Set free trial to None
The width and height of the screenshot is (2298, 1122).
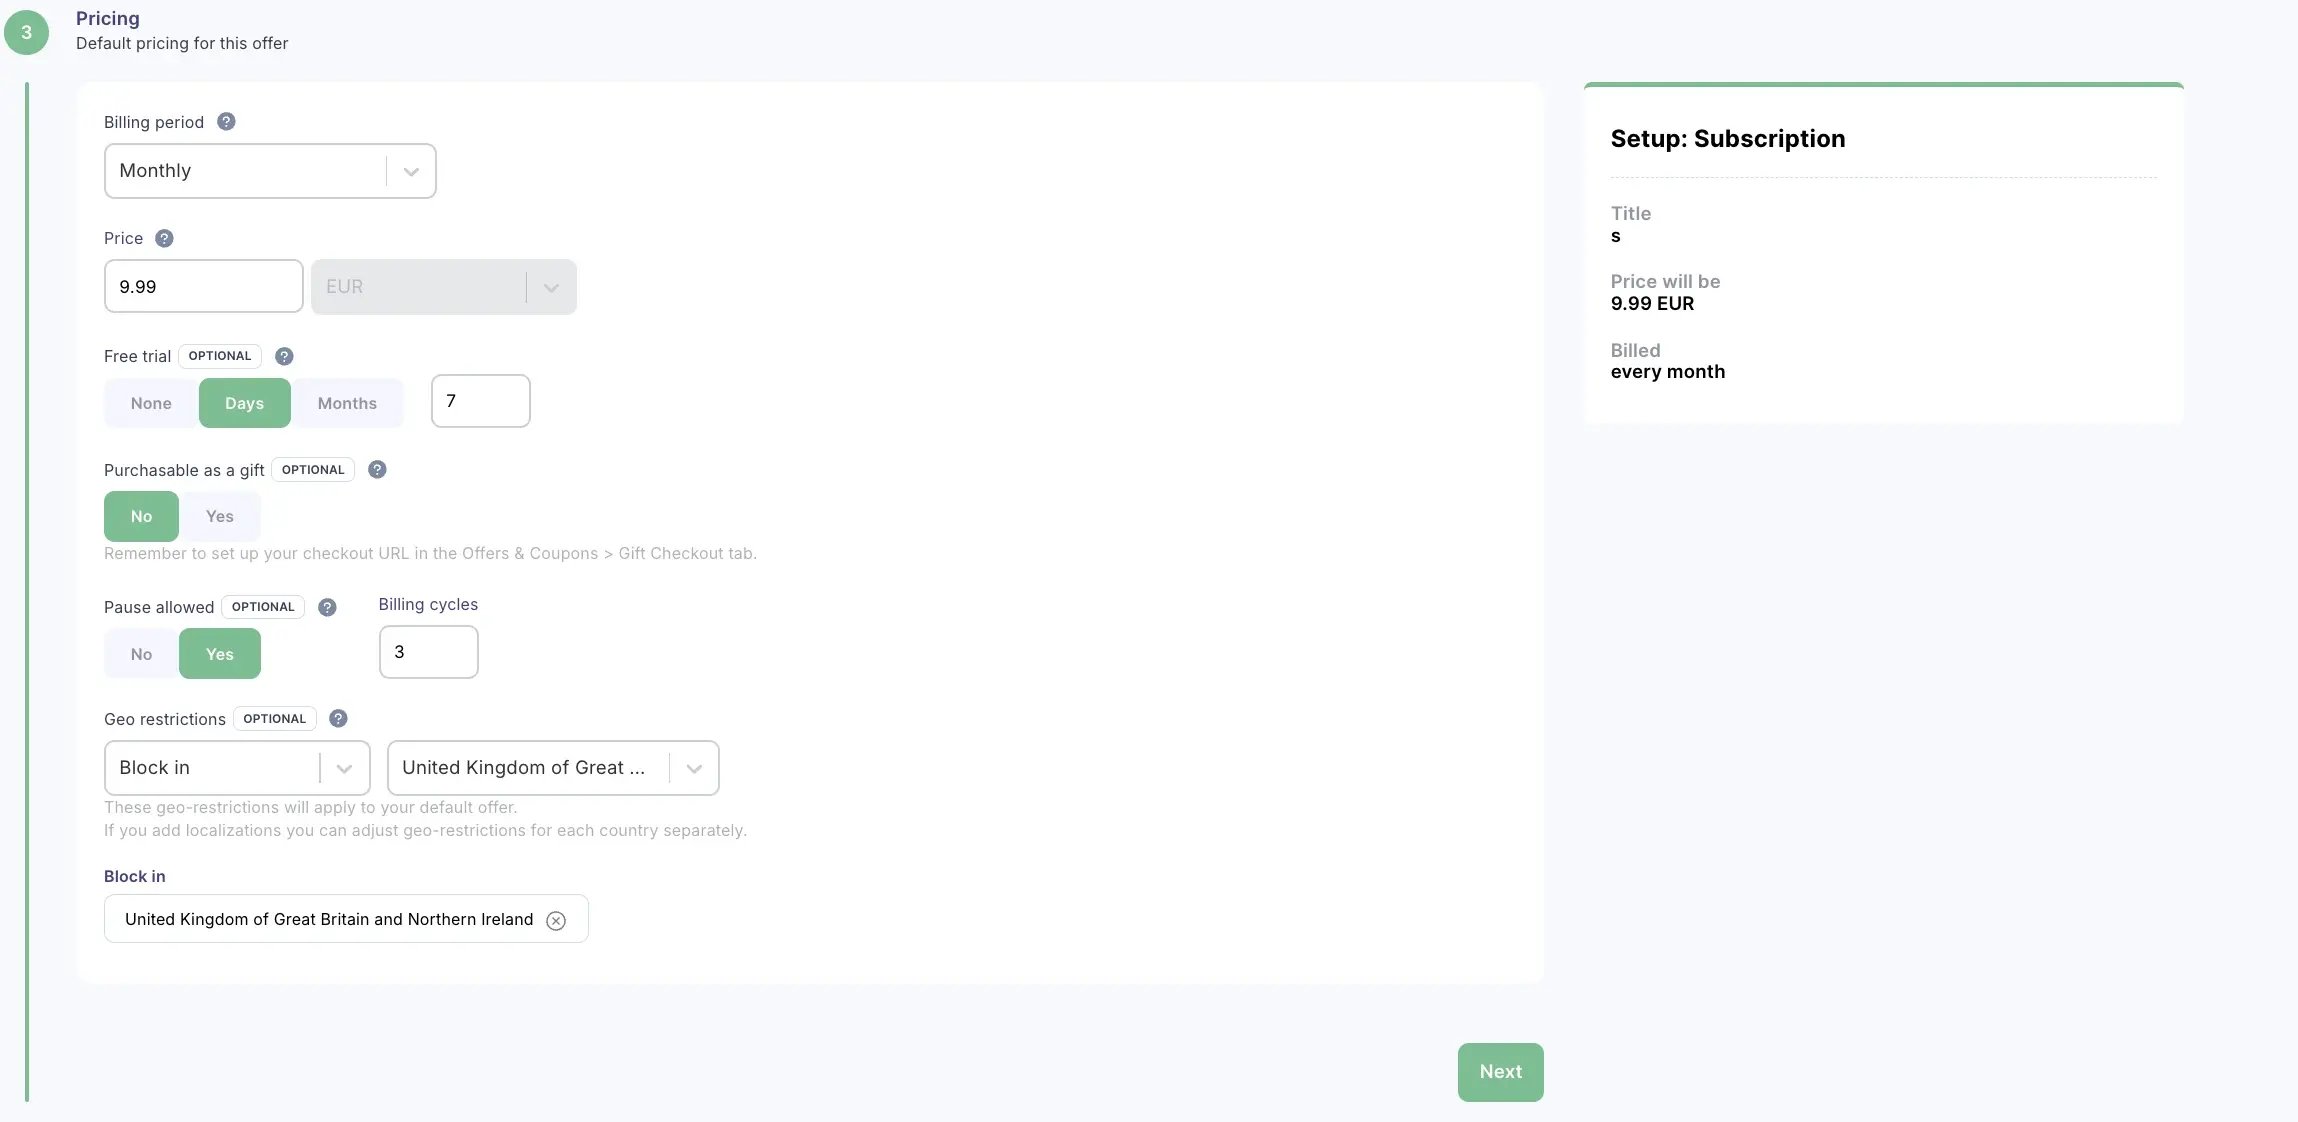(x=151, y=403)
